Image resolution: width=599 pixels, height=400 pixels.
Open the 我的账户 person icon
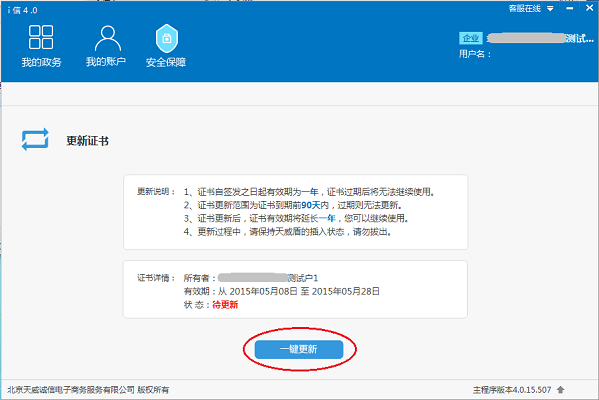(x=108, y=38)
